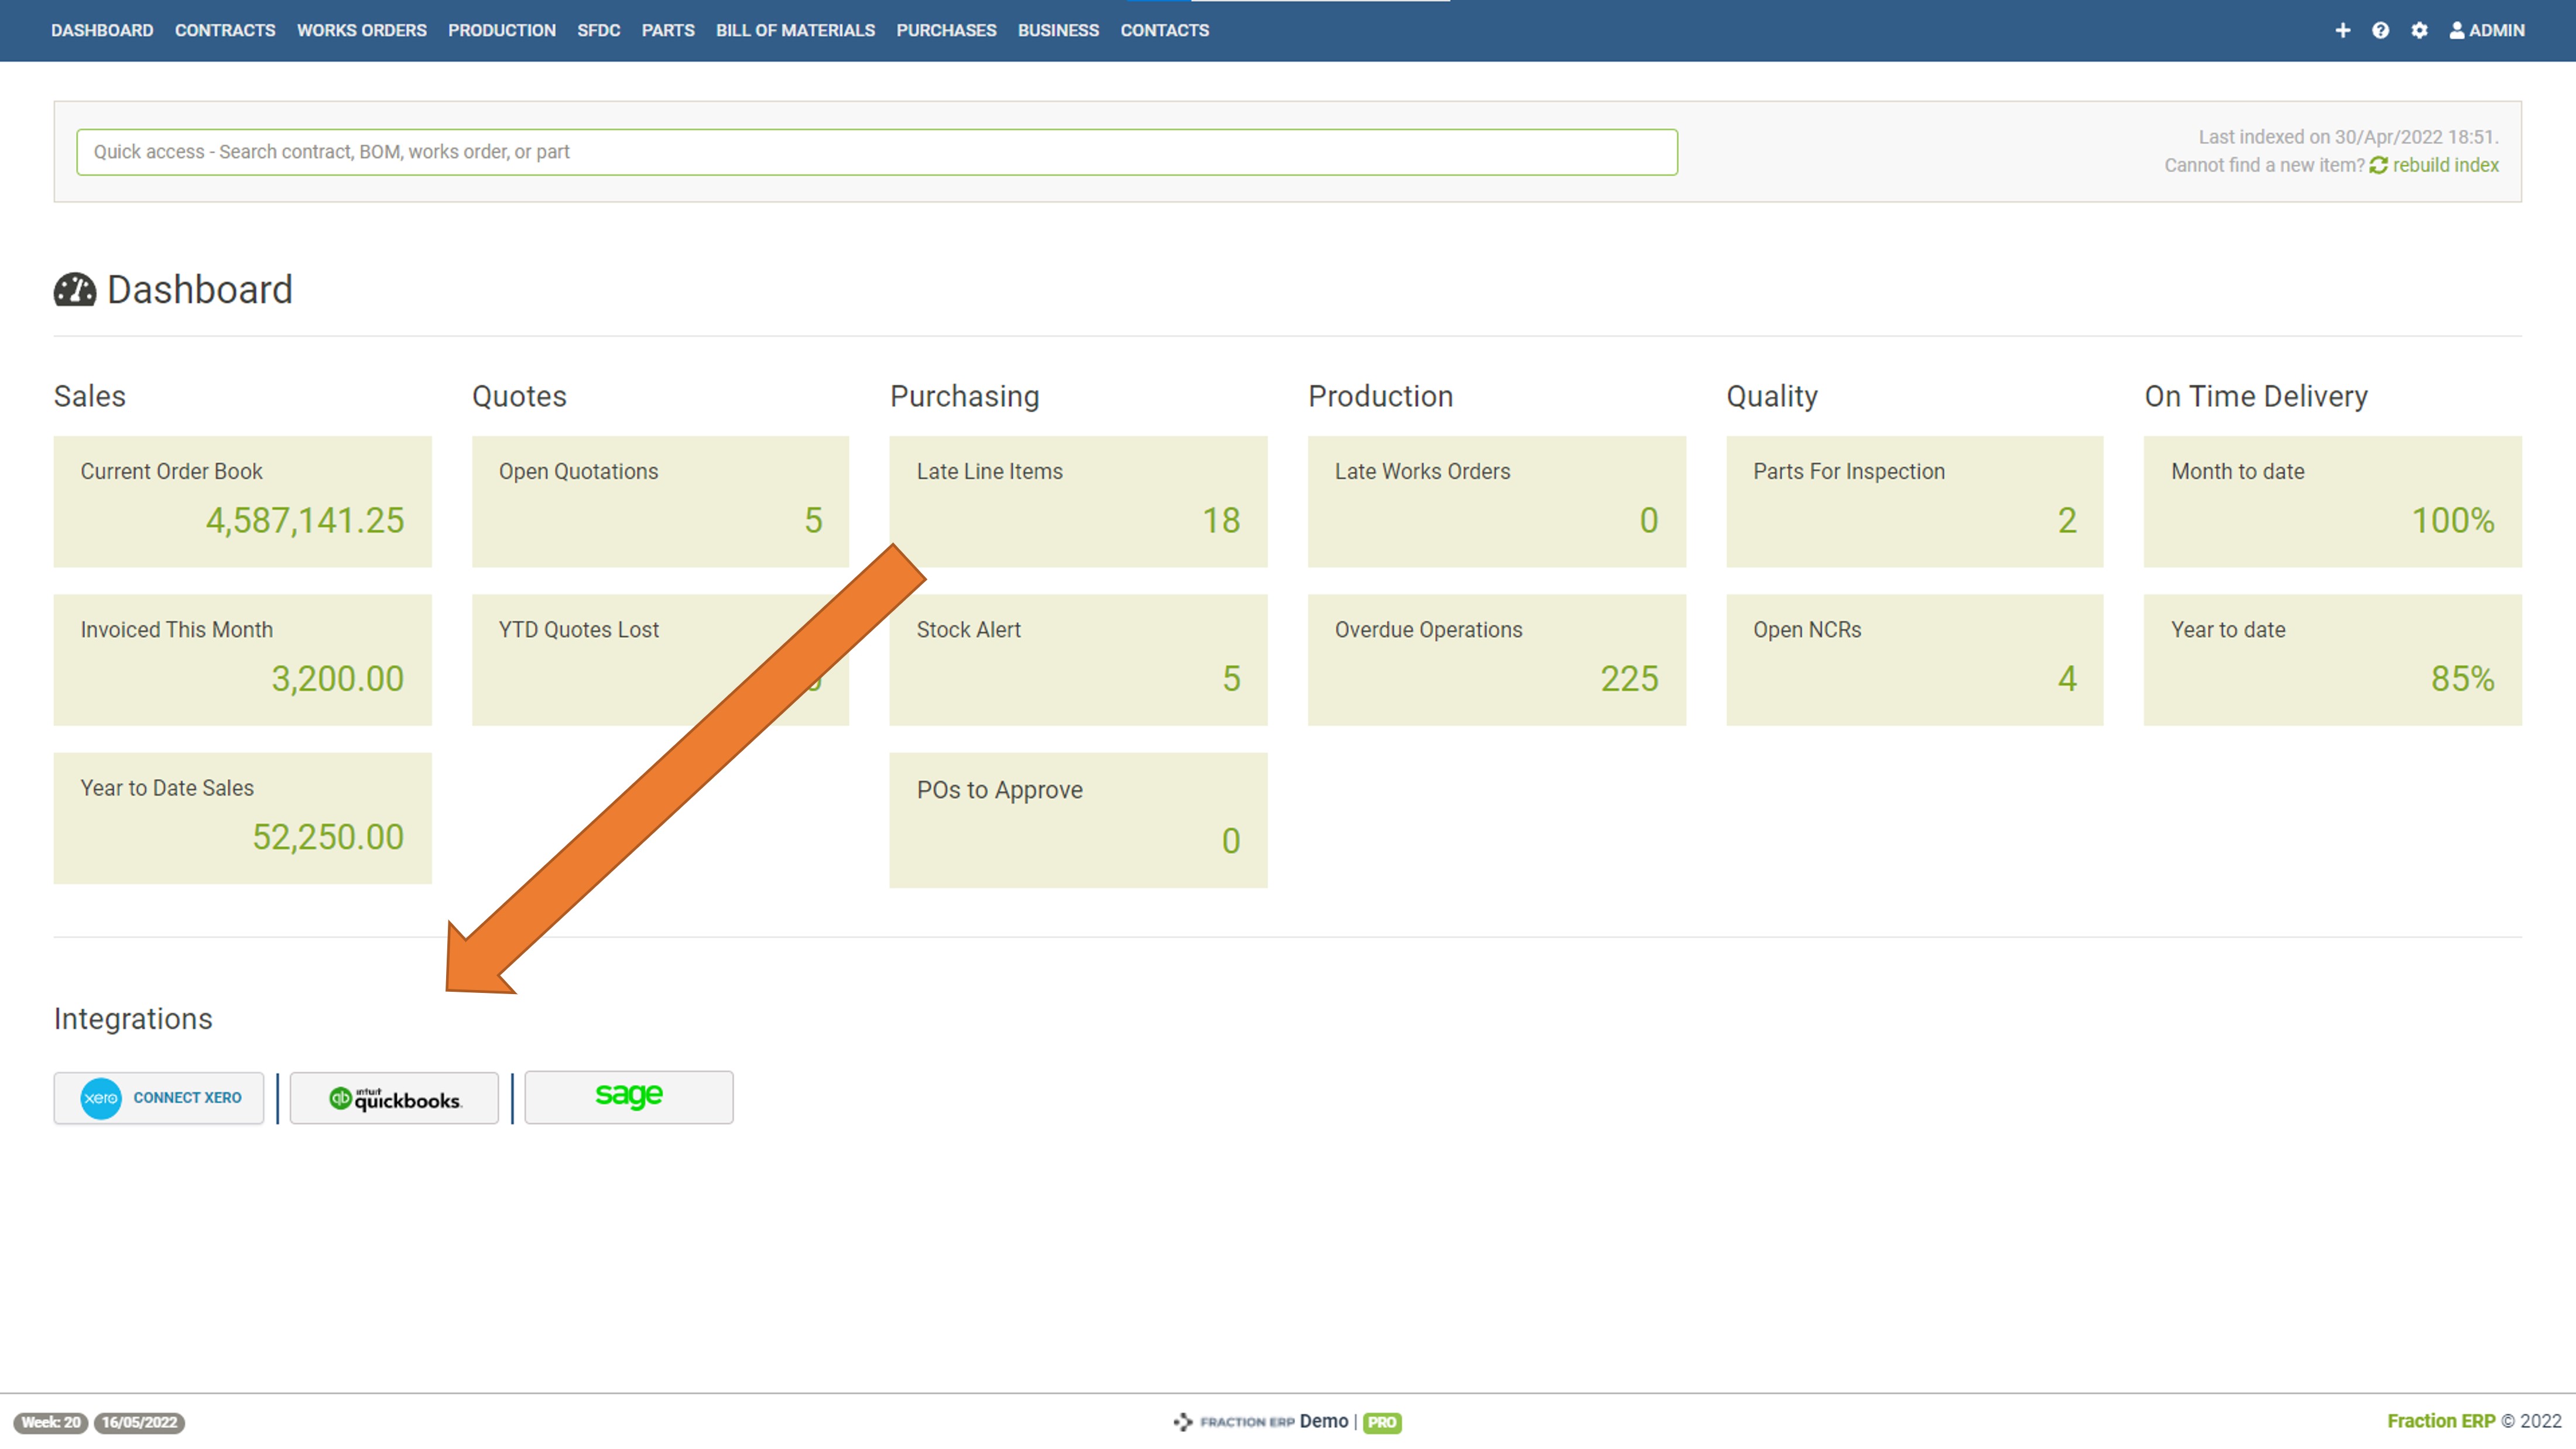
Task: Open the Works Orders menu
Action: 361,30
